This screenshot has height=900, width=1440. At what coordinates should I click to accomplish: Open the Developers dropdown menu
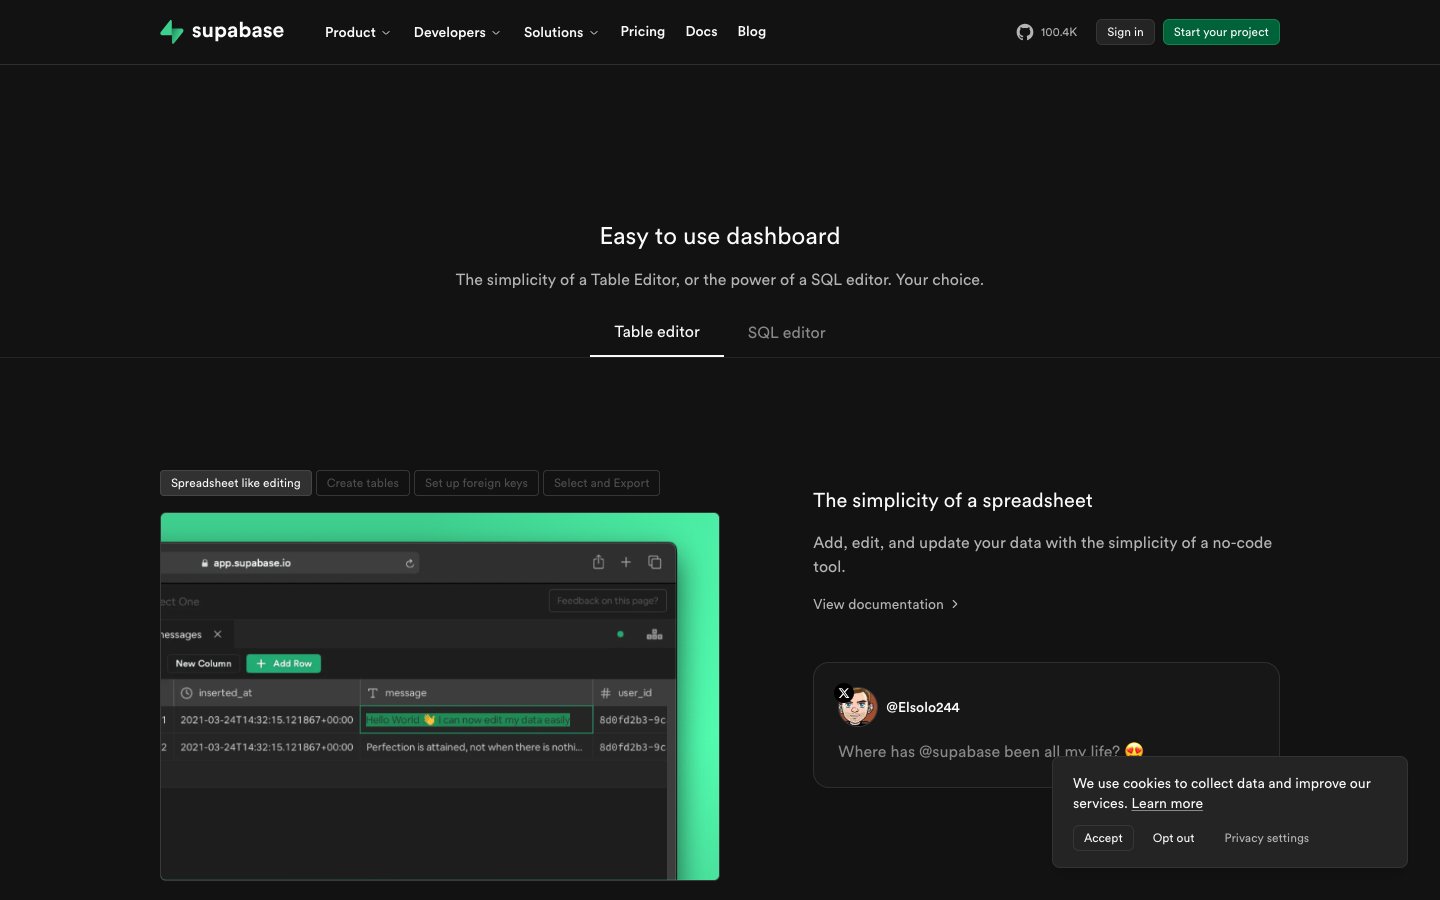coord(456,32)
